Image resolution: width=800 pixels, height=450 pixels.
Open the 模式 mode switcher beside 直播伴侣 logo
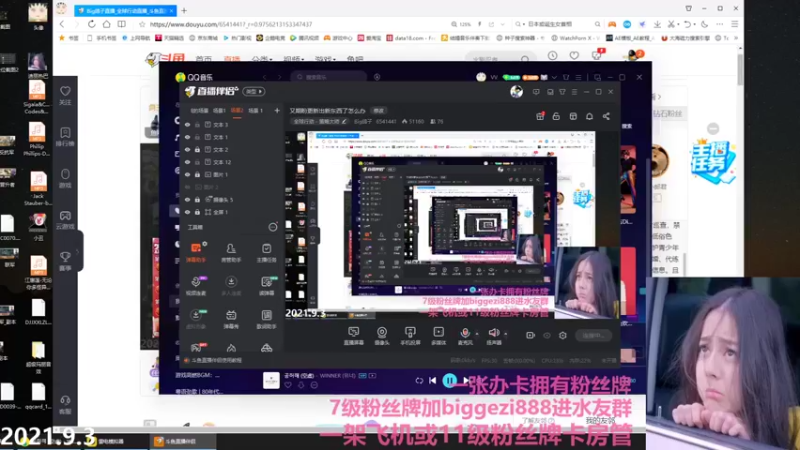click(254, 91)
